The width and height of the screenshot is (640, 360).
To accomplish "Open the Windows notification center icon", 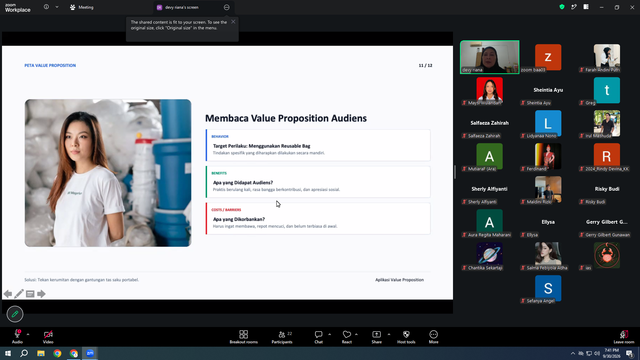I will 629,353.
